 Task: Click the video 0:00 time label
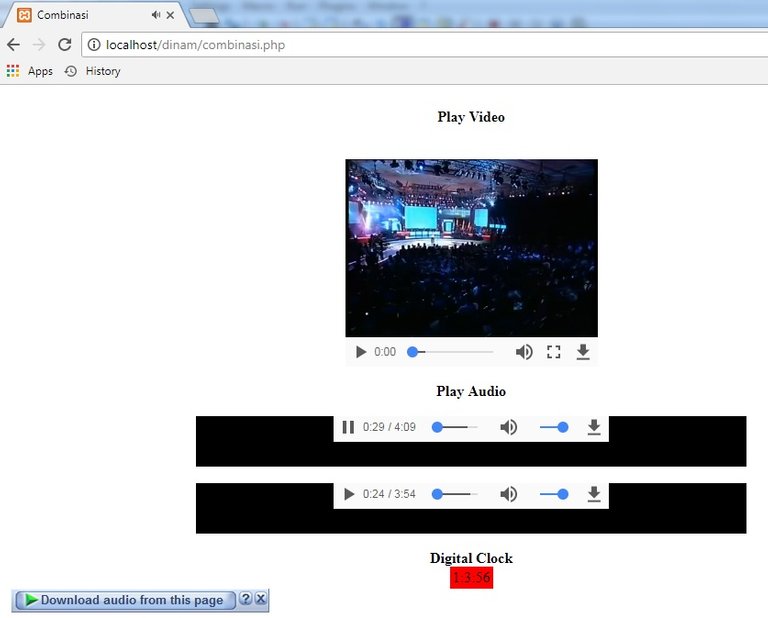[x=385, y=352]
